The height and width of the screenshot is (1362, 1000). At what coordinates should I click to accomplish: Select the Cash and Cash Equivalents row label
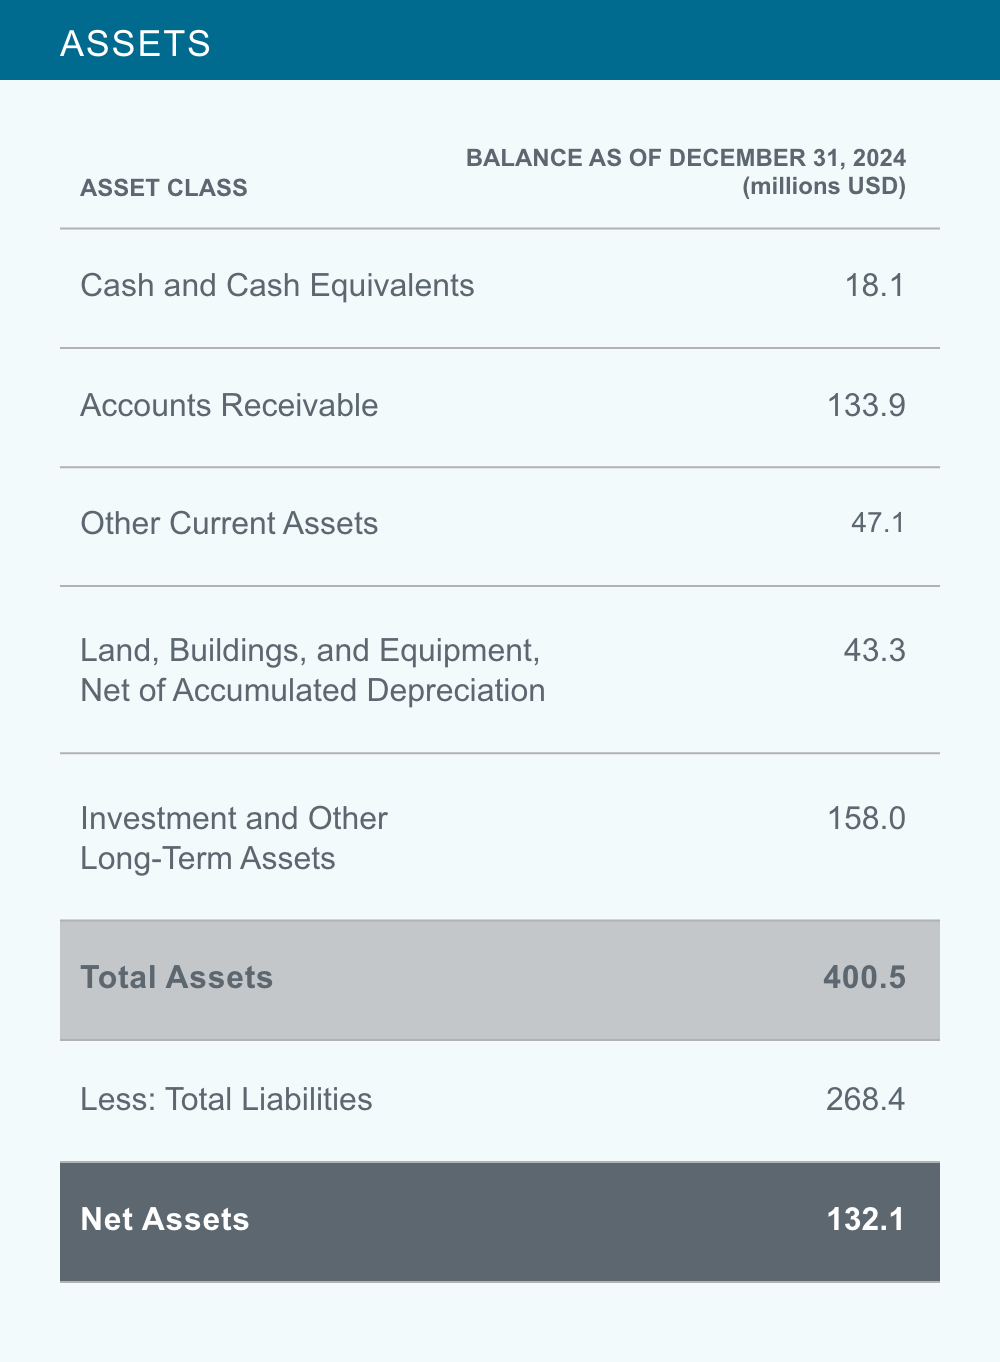[x=277, y=286]
